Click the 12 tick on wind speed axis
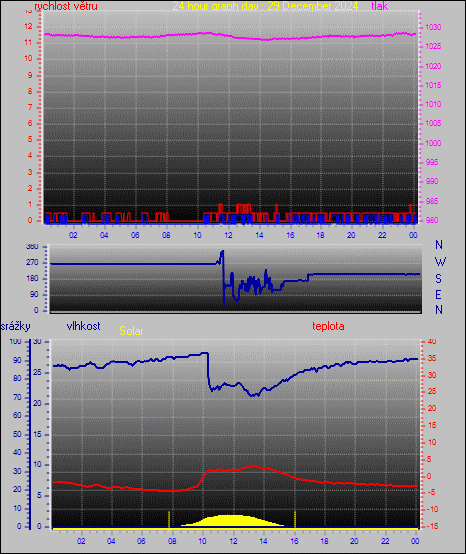The width and height of the screenshot is (466, 554). 28,26
